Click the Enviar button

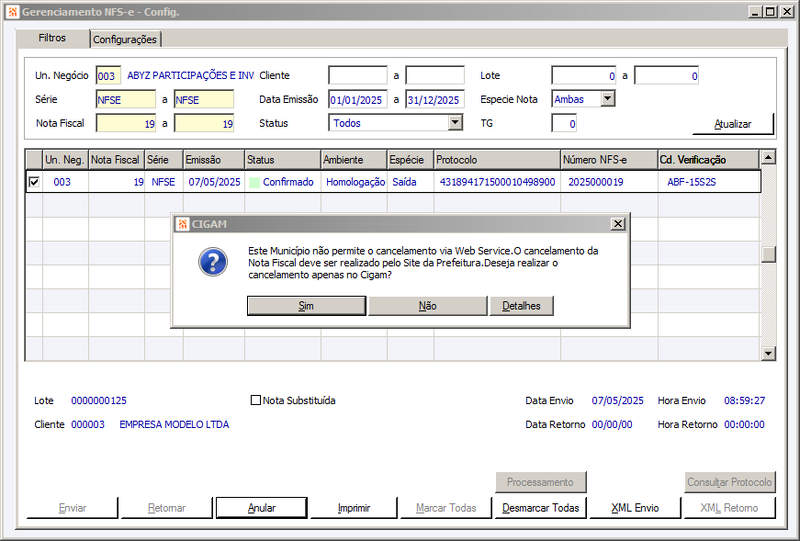[72, 508]
